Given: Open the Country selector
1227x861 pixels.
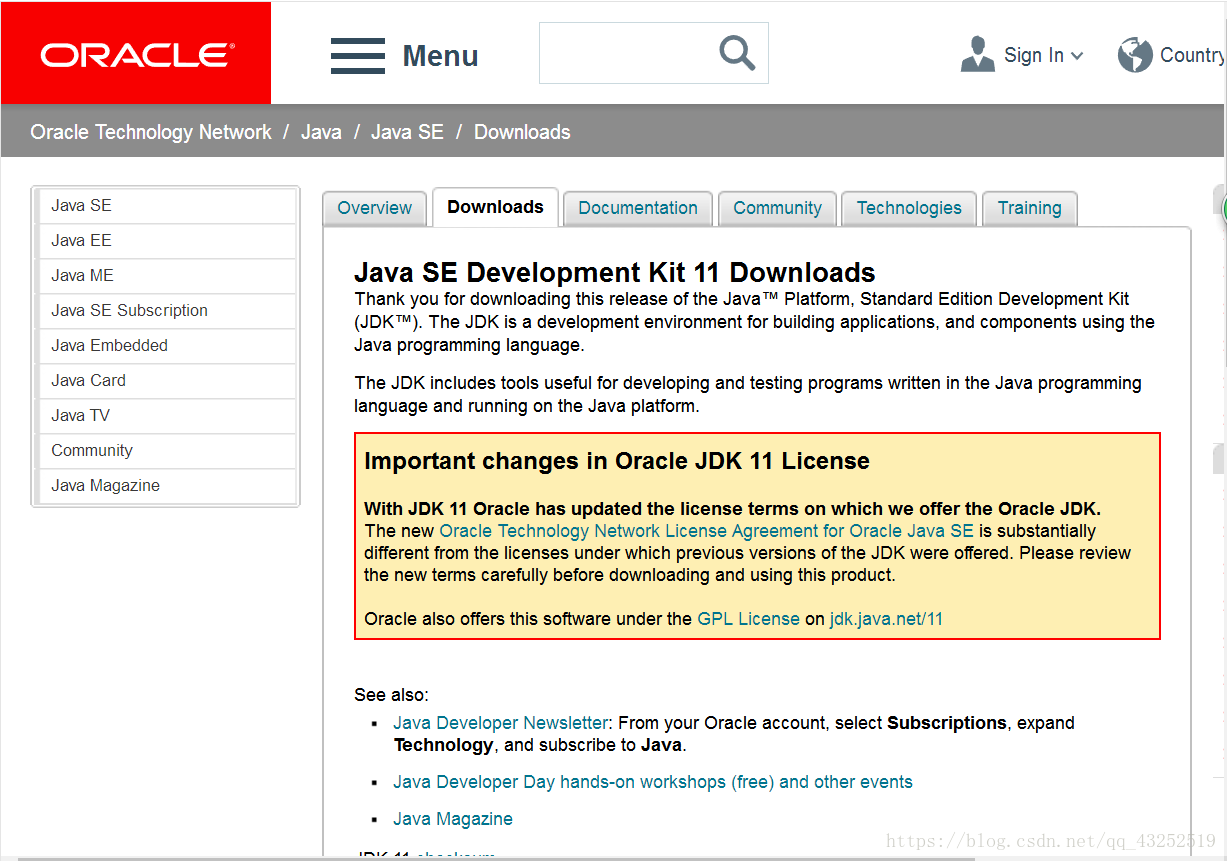Looking at the screenshot, I should tap(1192, 55).
